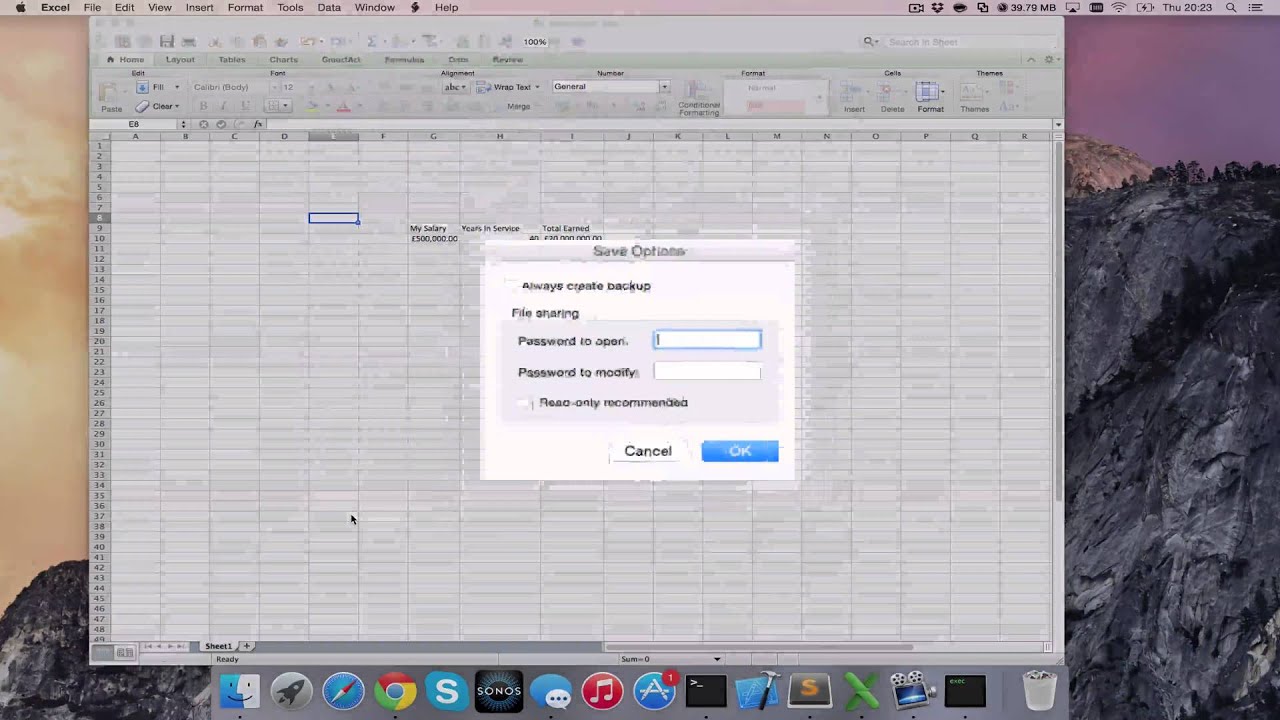This screenshot has height=720, width=1280.
Task: Toggle Bold formatting button
Action: pos(203,106)
